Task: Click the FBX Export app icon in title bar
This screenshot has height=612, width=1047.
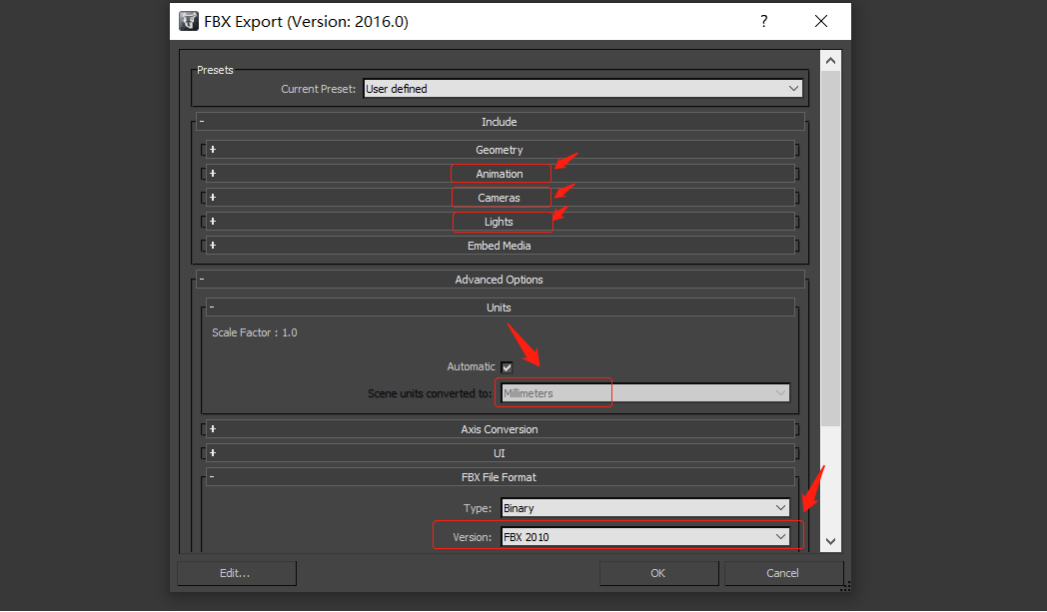Action: click(187, 21)
